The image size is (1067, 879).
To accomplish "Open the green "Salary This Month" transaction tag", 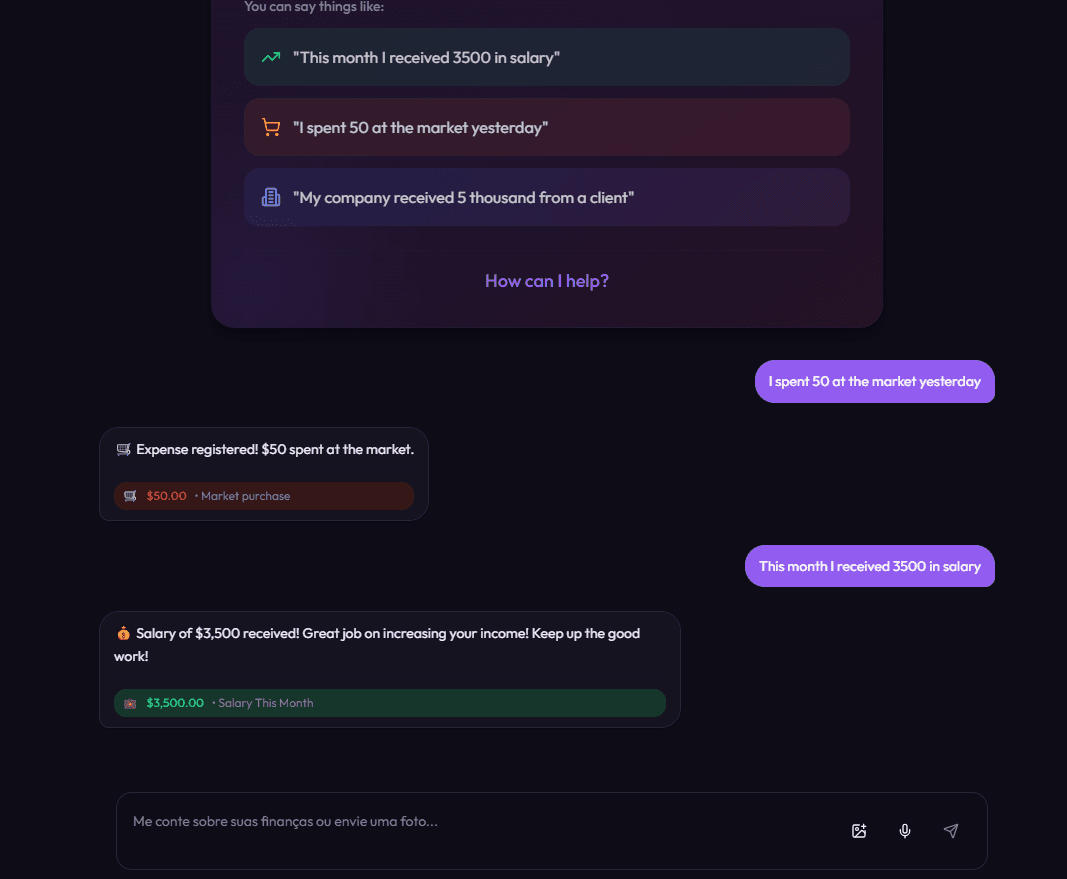I will click(390, 703).
